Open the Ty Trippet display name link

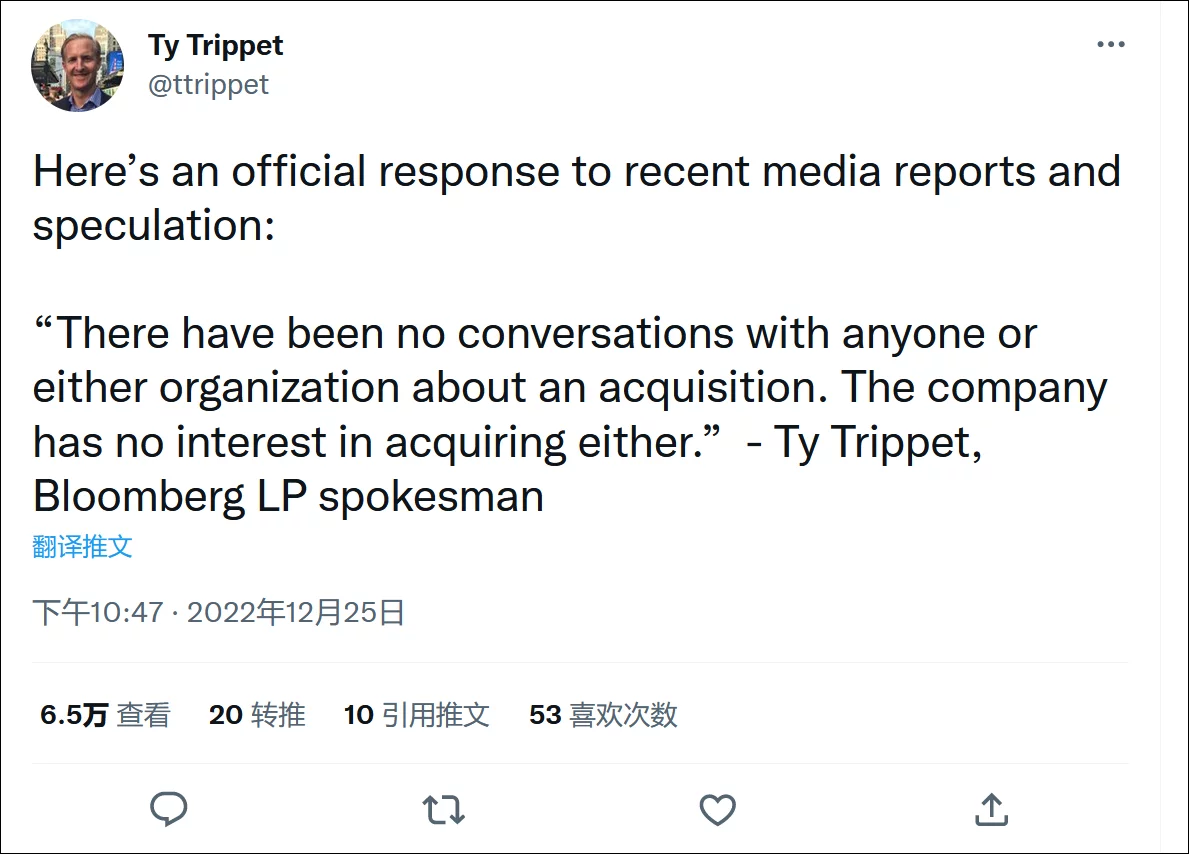tap(216, 46)
